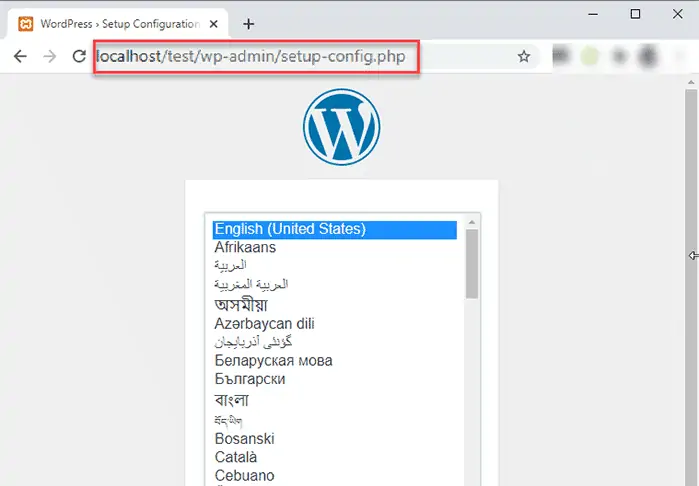The image size is (699, 486).
Task: Close the browser window
Action: click(x=678, y=14)
